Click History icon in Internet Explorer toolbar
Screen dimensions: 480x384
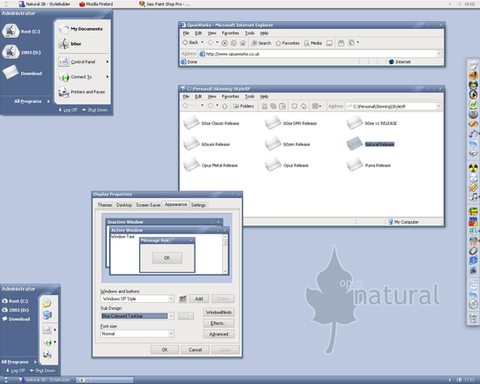[329, 43]
